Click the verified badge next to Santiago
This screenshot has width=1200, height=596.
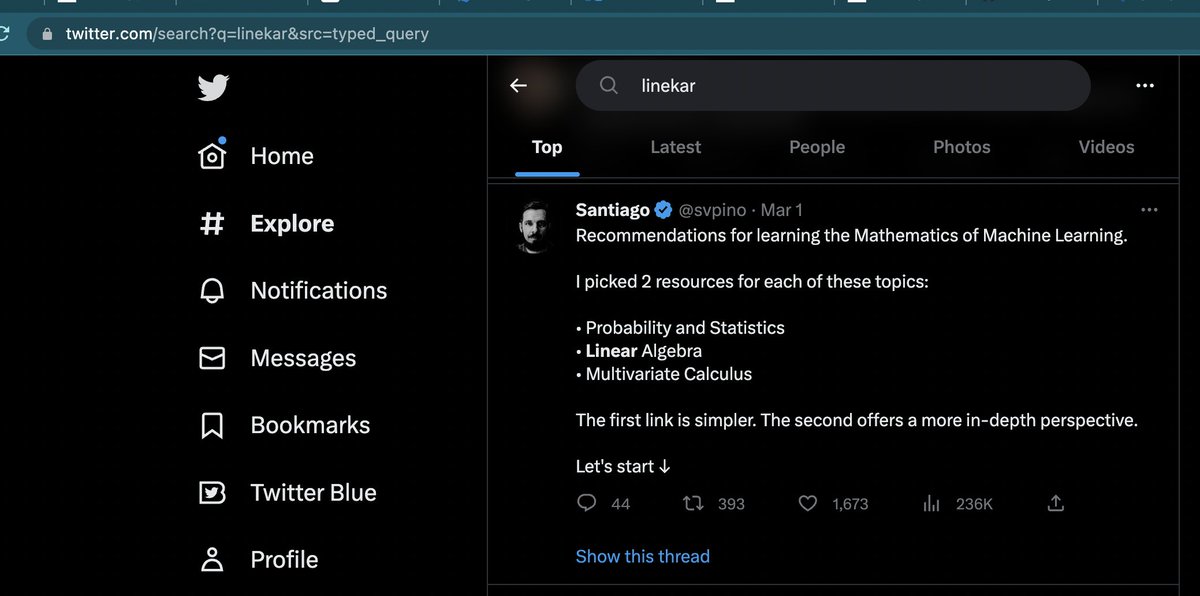[x=663, y=209]
